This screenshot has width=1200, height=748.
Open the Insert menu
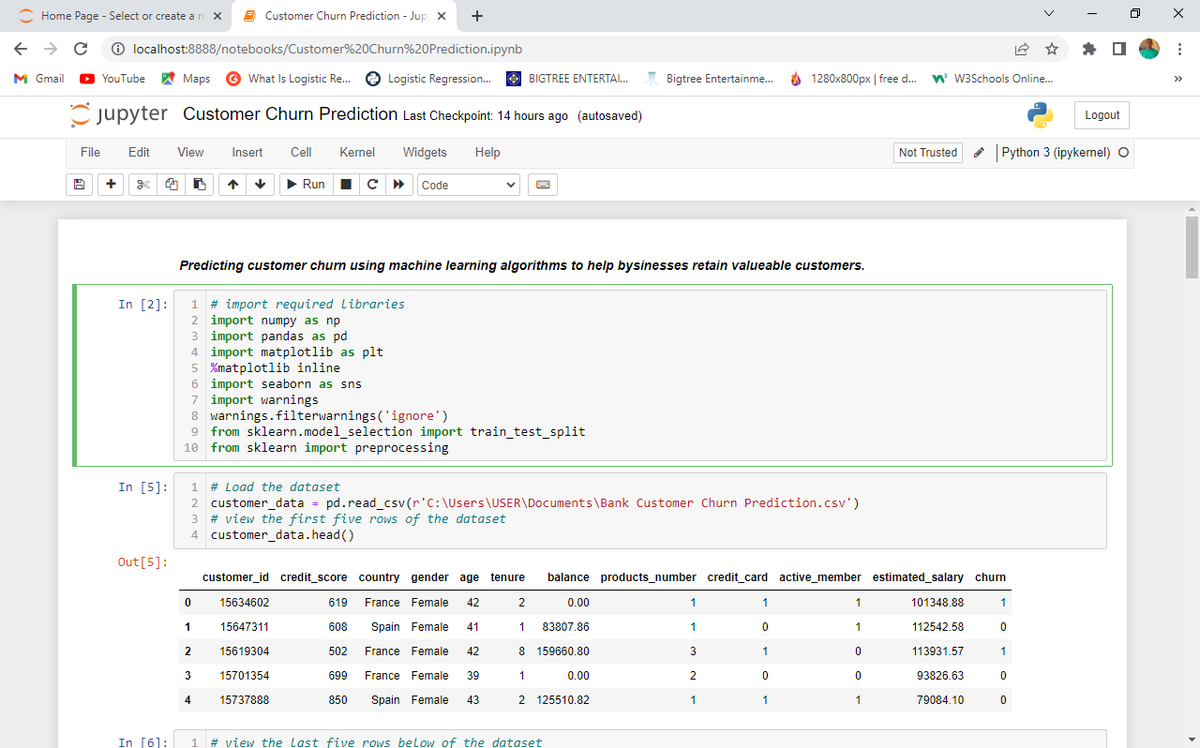(x=247, y=153)
